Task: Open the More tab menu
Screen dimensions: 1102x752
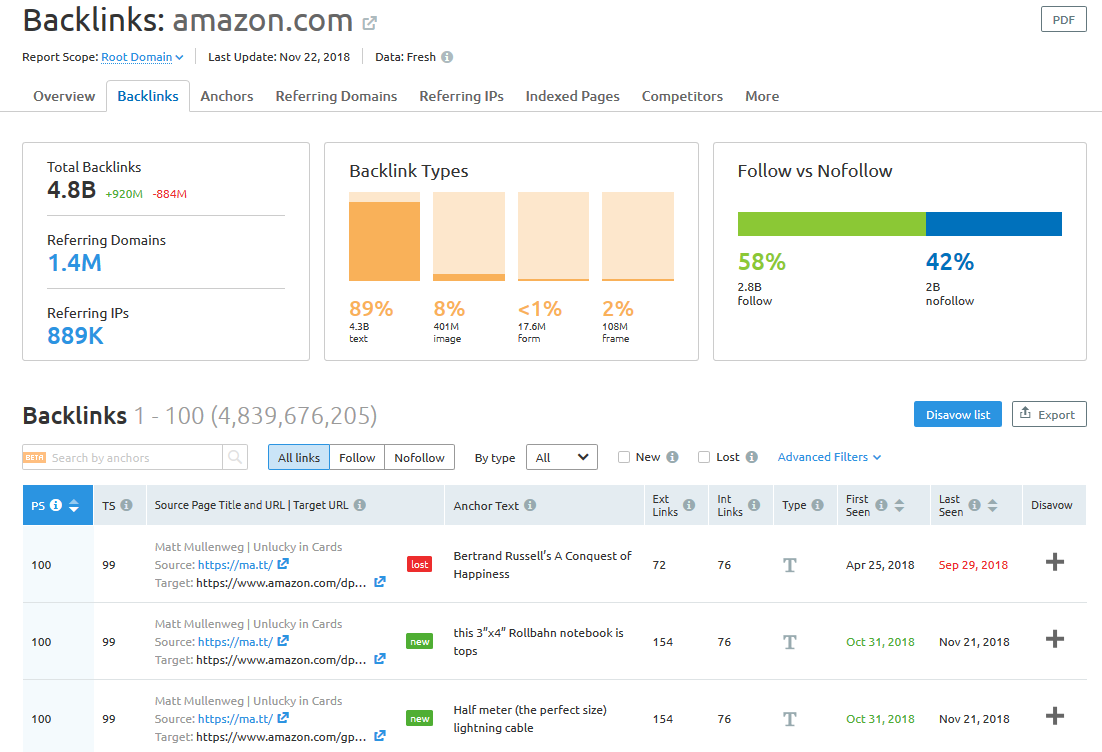Action: pyautogui.click(x=762, y=96)
